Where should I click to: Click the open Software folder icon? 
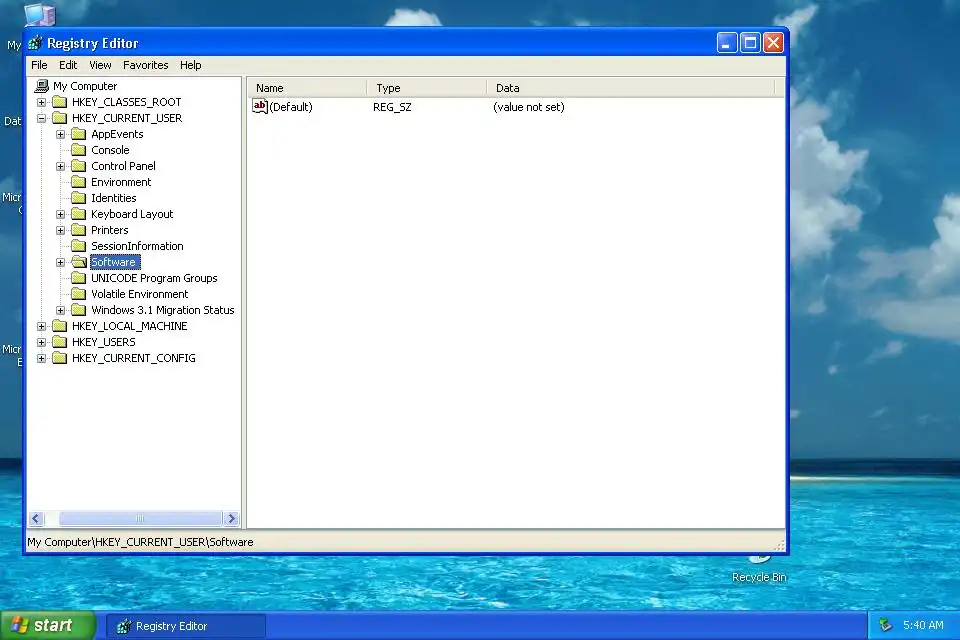pyautogui.click(x=78, y=262)
